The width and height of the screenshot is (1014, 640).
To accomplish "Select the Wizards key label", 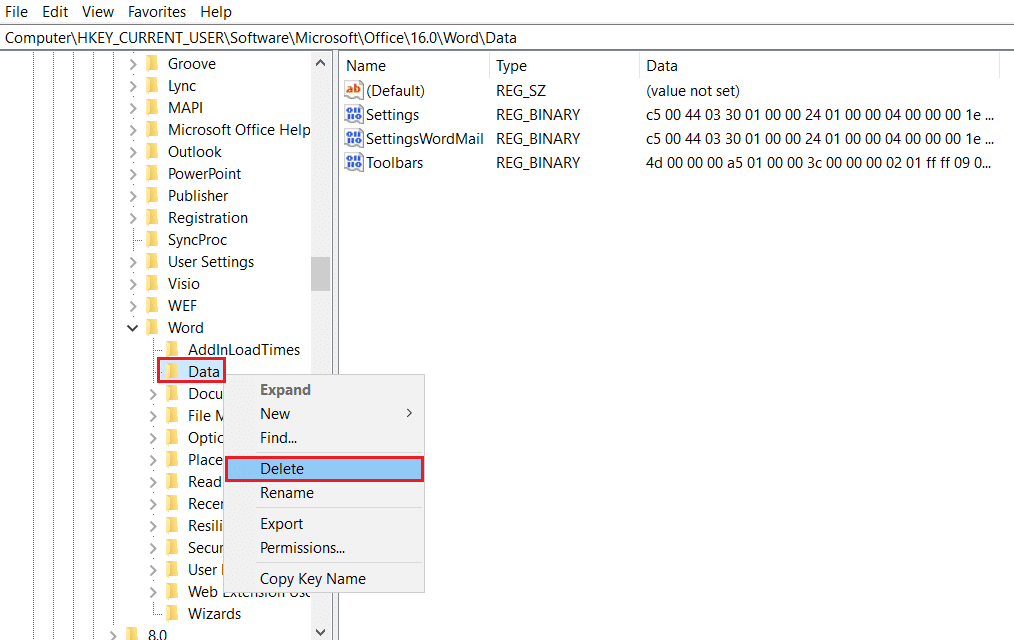I will click(215, 613).
